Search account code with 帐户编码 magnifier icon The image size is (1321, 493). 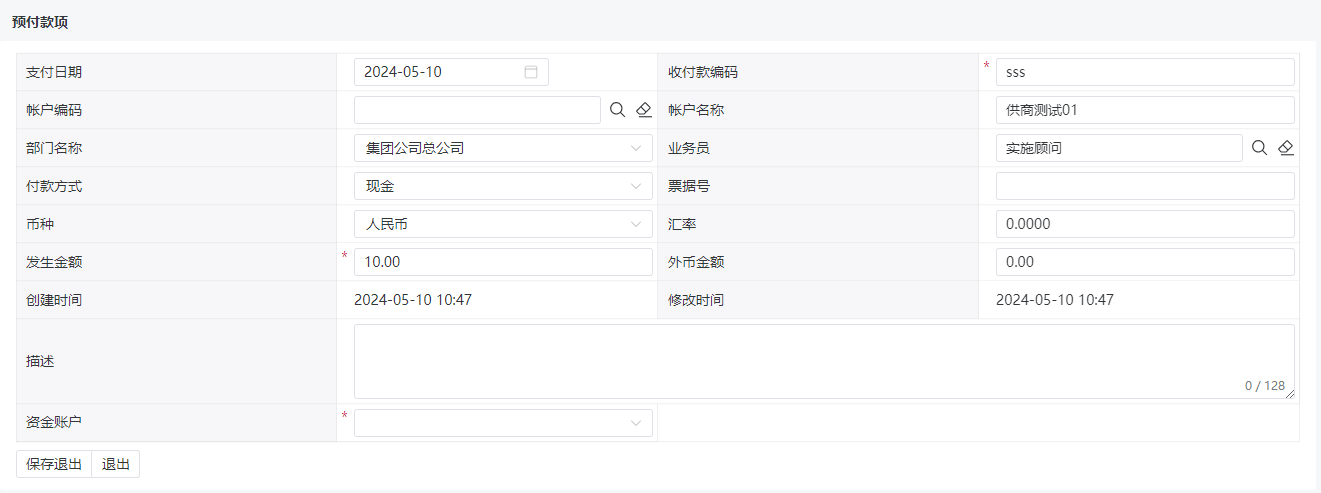[x=617, y=110]
